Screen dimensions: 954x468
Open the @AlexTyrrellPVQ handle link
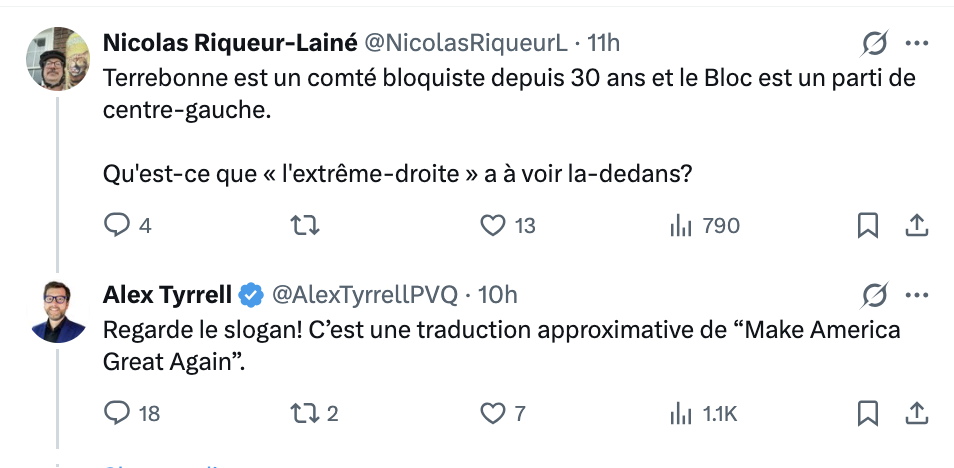point(364,295)
